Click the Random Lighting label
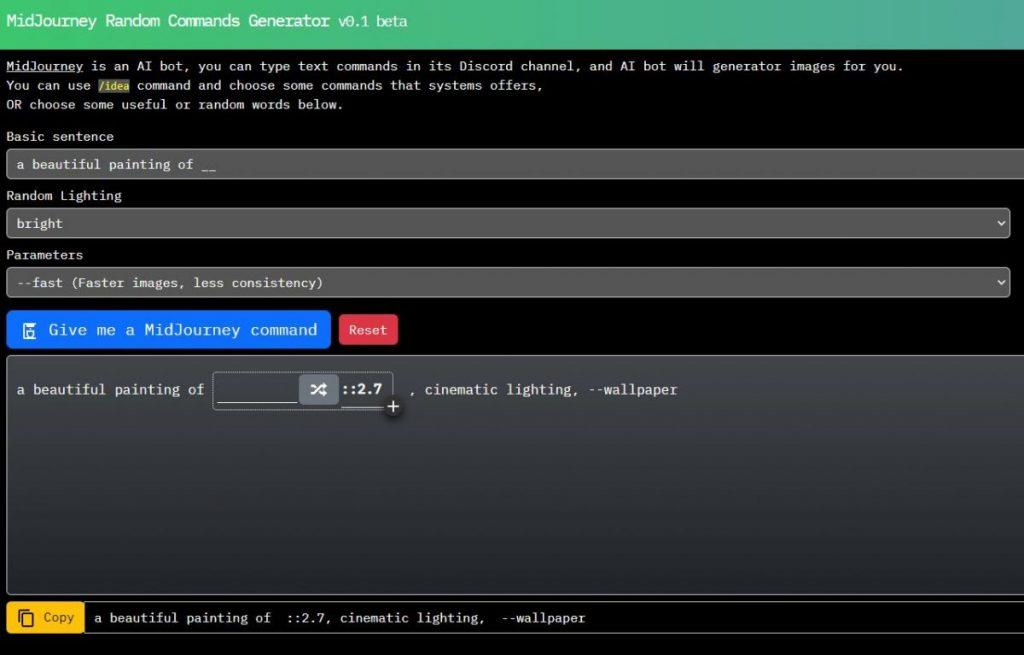 point(64,195)
